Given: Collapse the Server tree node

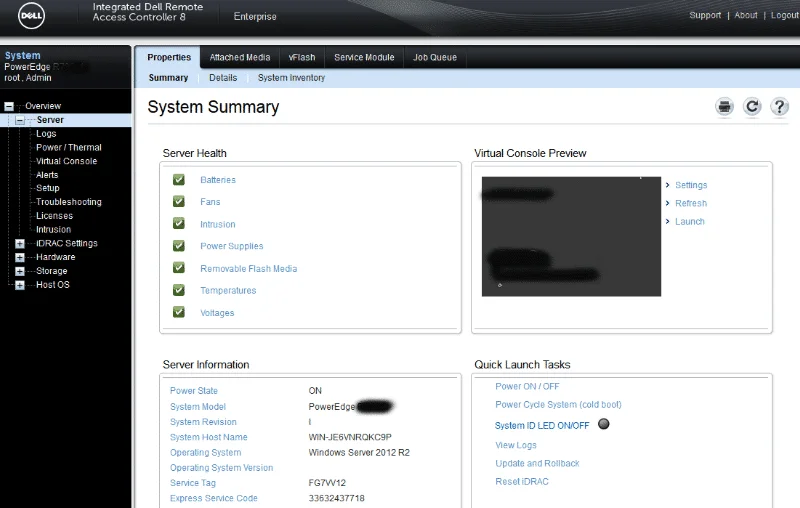Looking at the screenshot, I should tap(20, 120).
